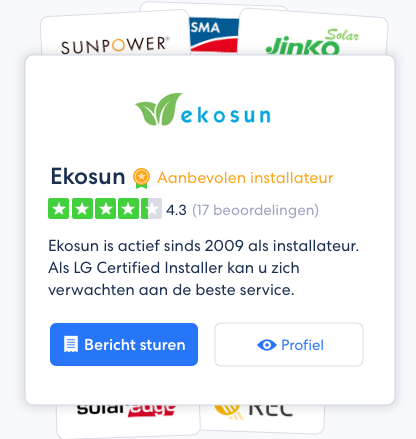Click the Bericht sturen button

124,344
